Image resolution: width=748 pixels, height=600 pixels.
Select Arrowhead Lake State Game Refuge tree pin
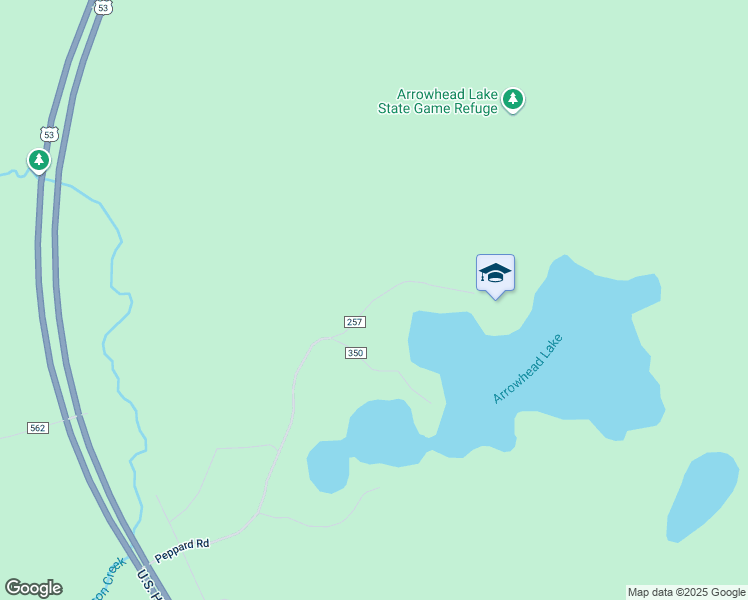click(x=513, y=100)
